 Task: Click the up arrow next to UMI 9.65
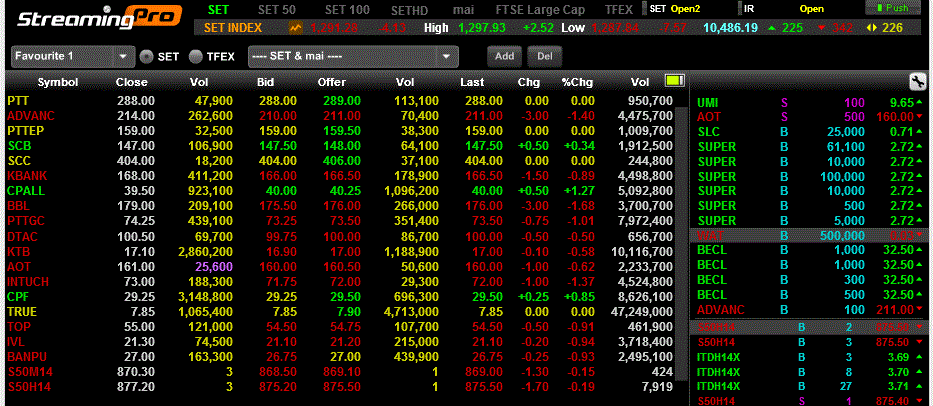pos(920,102)
